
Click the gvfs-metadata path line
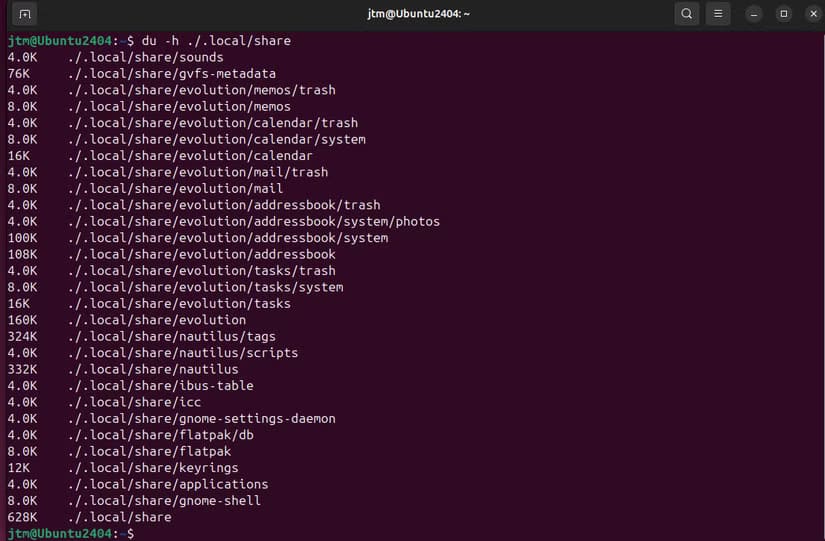click(172, 74)
